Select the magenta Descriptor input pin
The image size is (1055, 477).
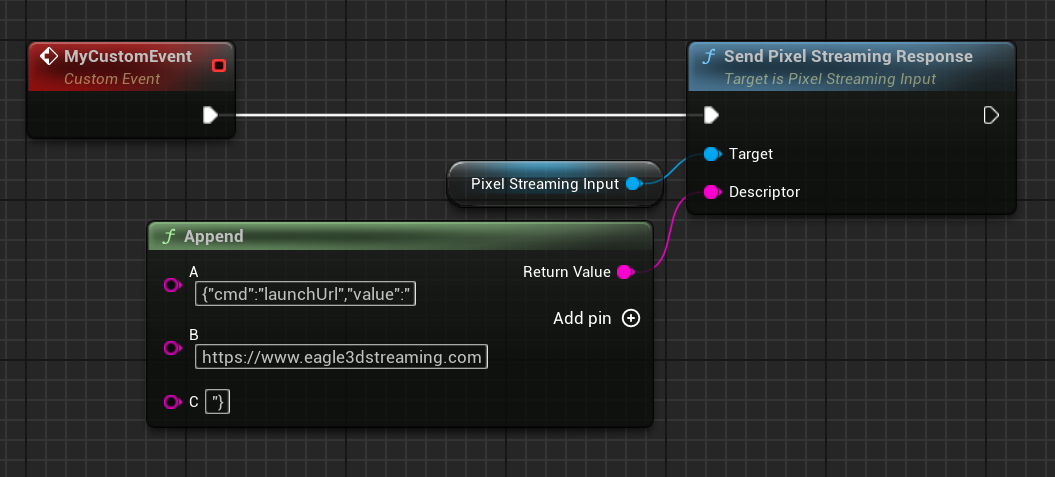(x=712, y=191)
